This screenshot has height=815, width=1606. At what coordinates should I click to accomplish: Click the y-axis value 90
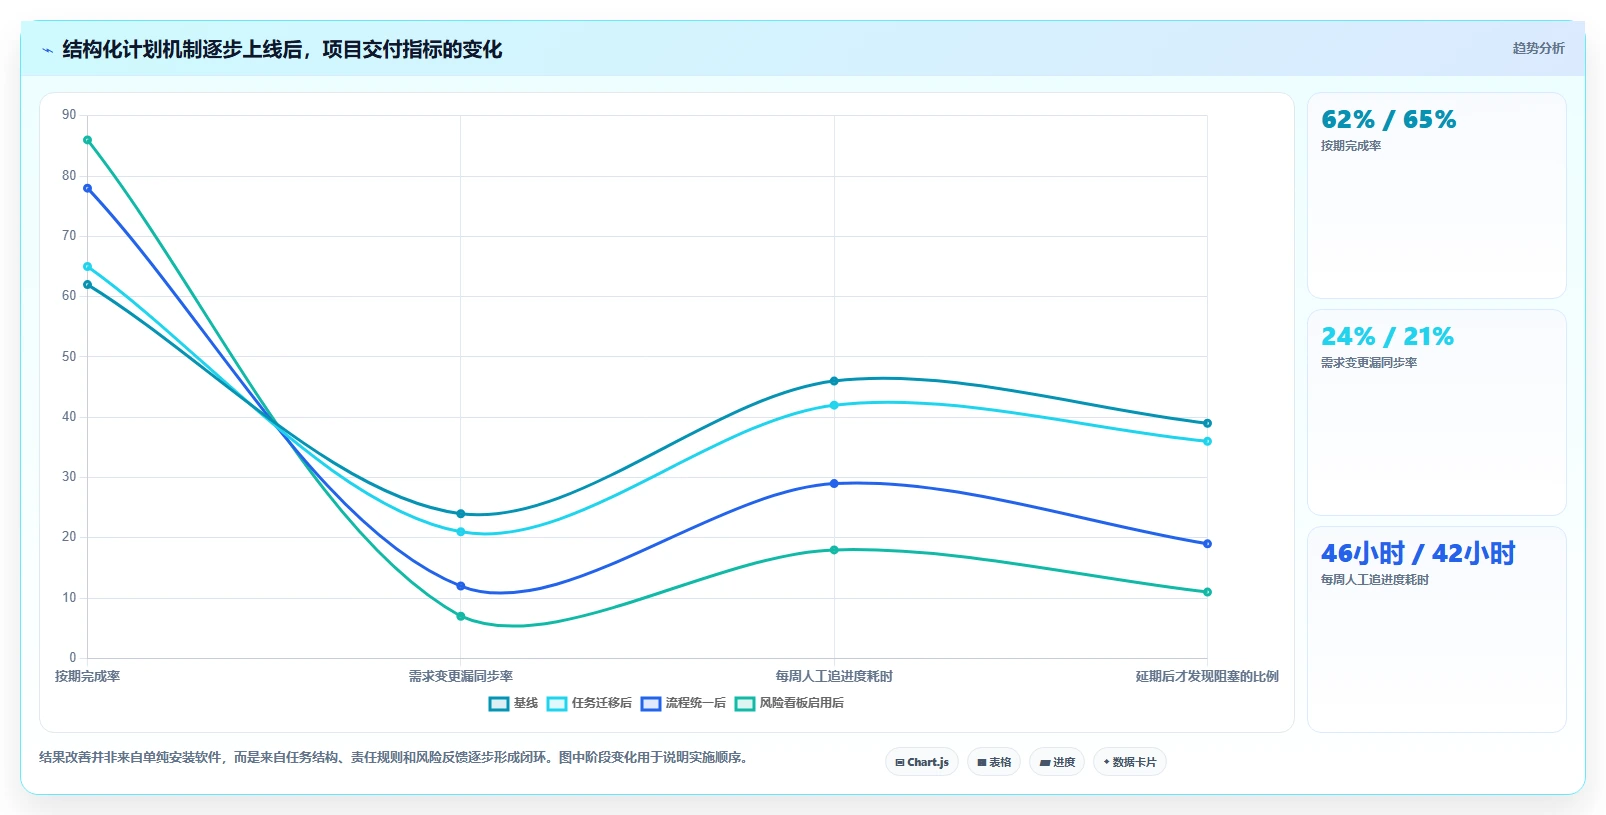(69, 115)
